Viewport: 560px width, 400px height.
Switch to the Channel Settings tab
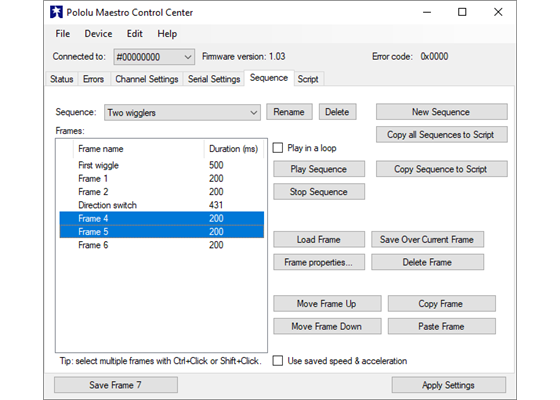pyautogui.click(x=146, y=79)
